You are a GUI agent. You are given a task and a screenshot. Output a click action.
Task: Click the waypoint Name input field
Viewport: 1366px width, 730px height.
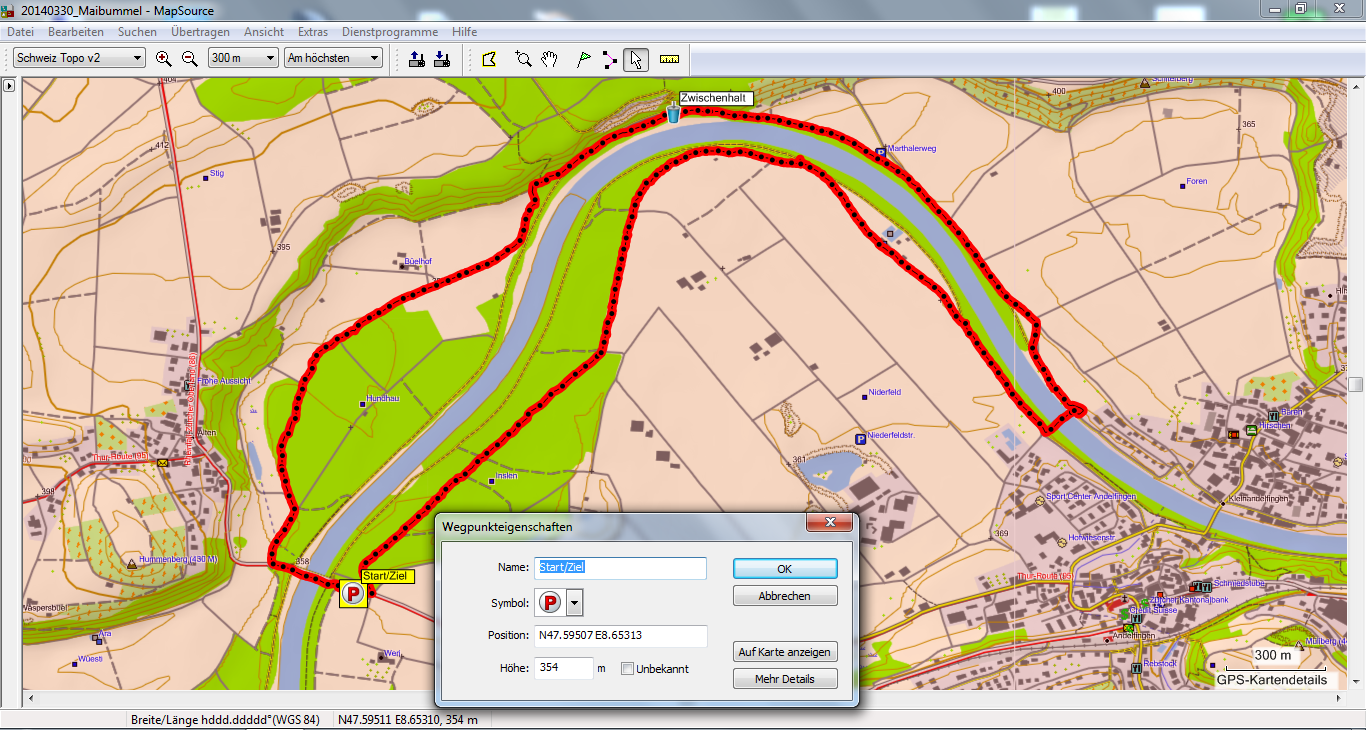pyautogui.click(x=620, y=568)
